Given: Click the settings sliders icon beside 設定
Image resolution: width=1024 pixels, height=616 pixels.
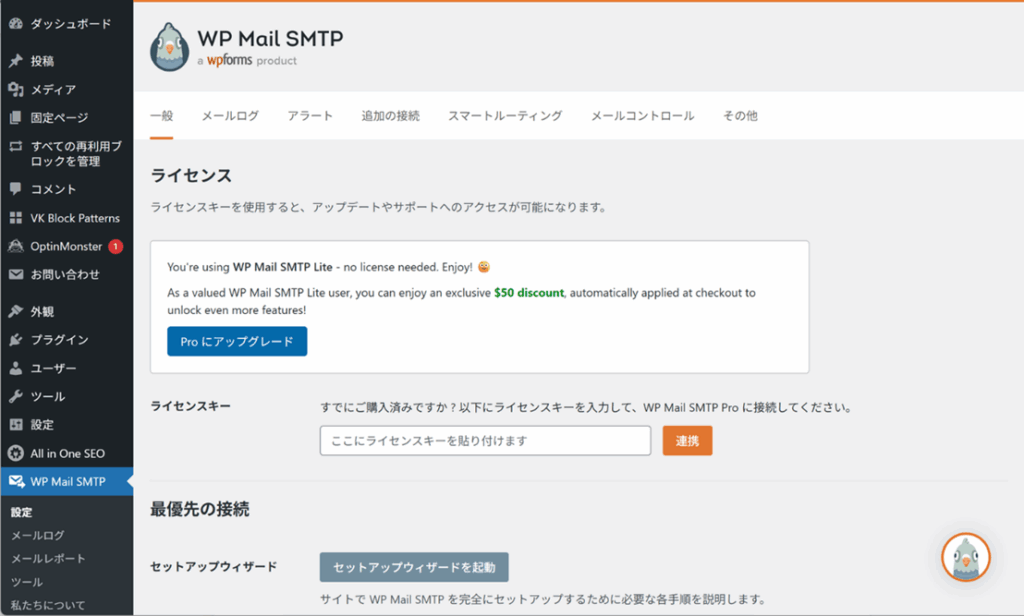Looking at the screenshot, I should (x=16, y=425).
